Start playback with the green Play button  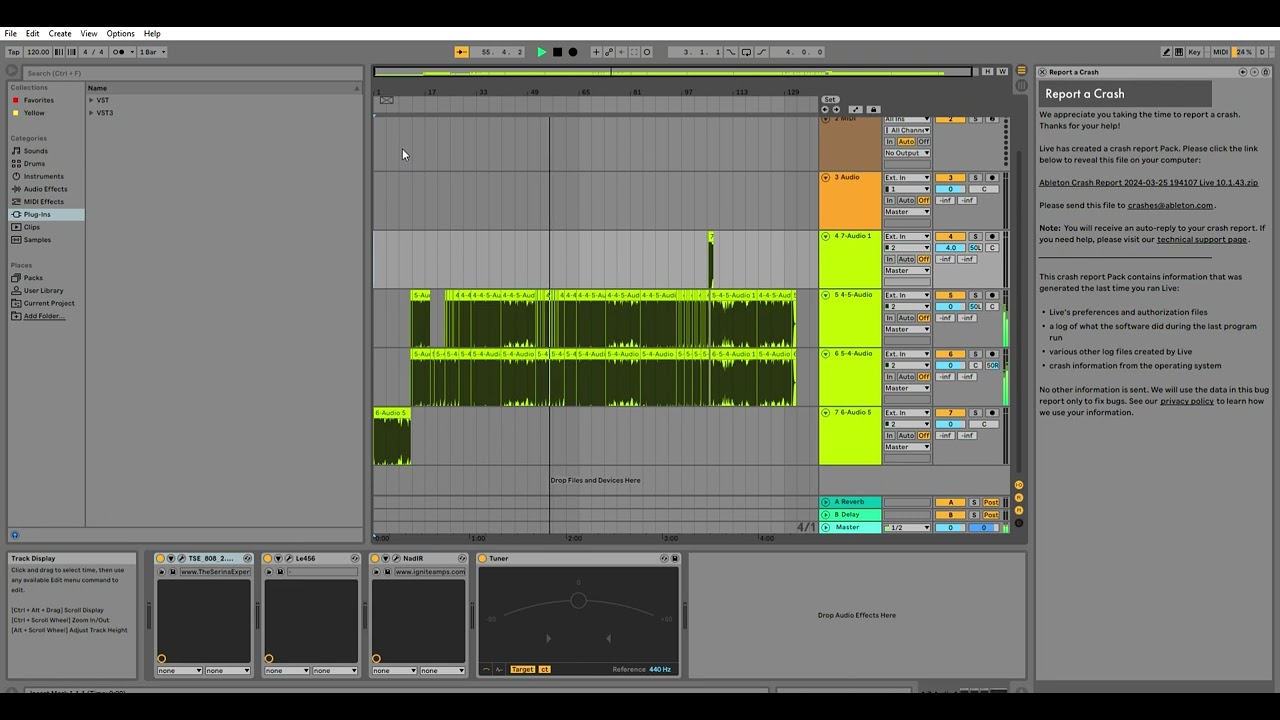542,52
